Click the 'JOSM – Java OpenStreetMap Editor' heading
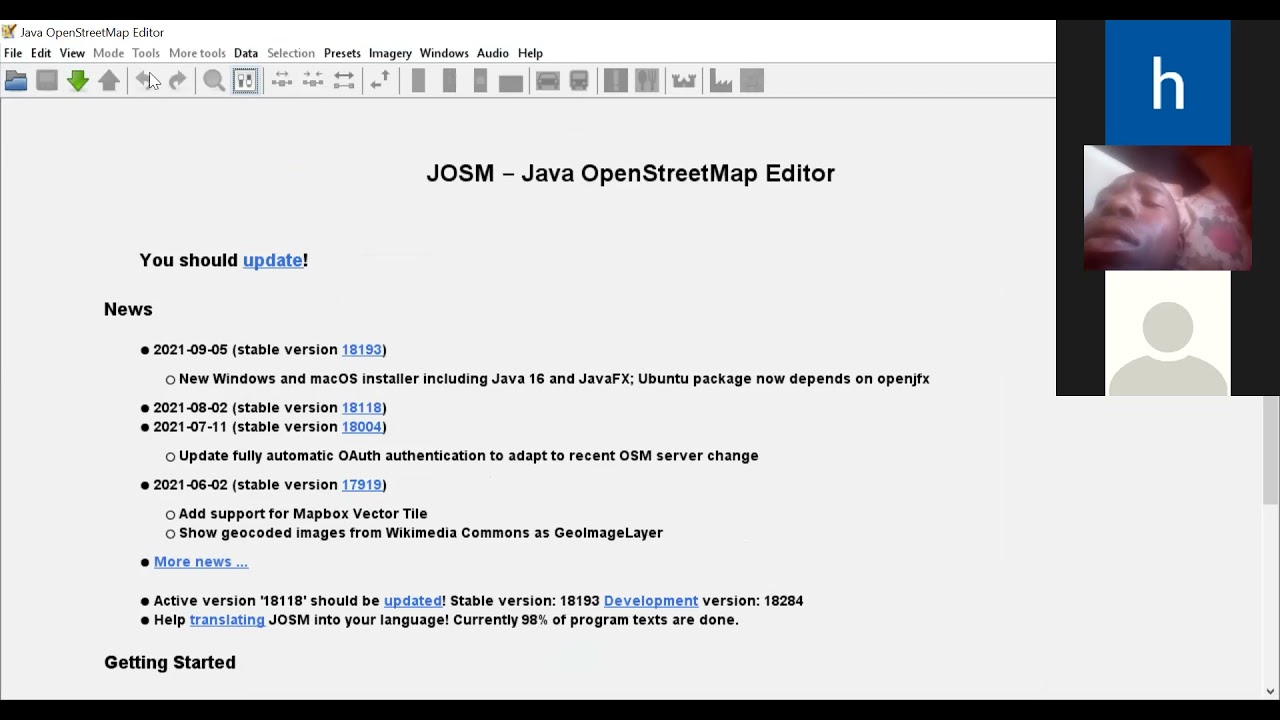The width and height of the screenshot is (1280, 720). (630, 173)
